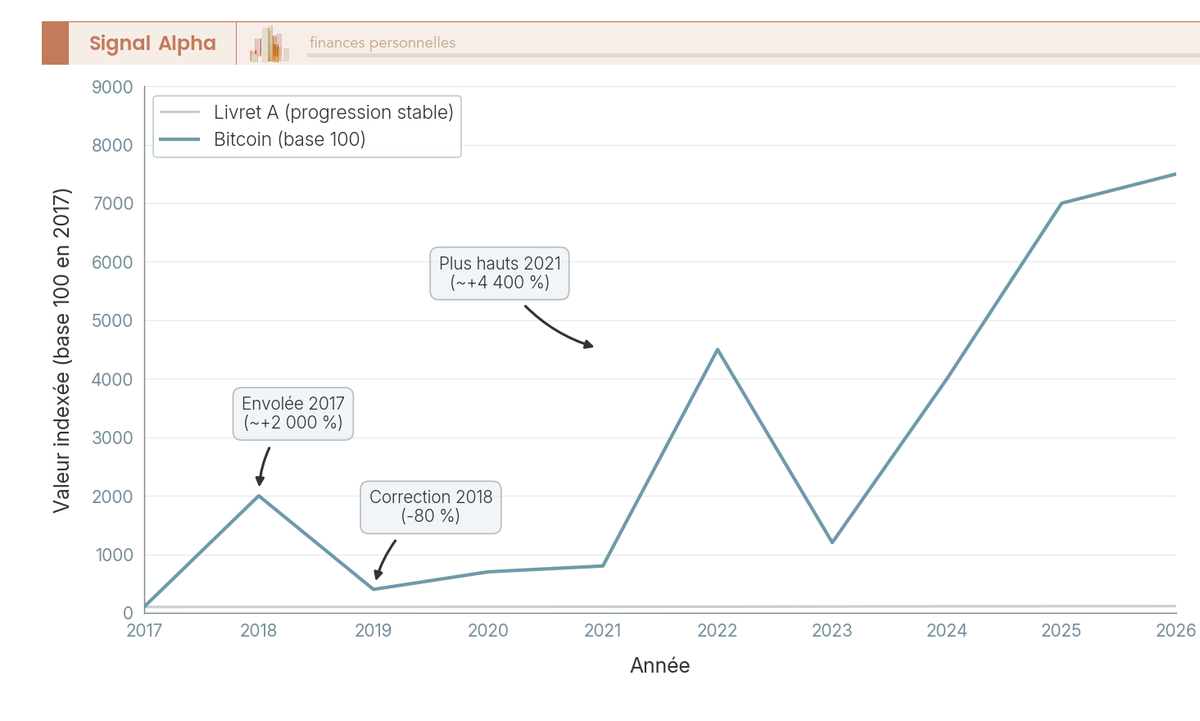The height and width of the screenshot is (721, 1200).
Task: Click the 'finances personnelles' header text
Action: coord(382,43)
